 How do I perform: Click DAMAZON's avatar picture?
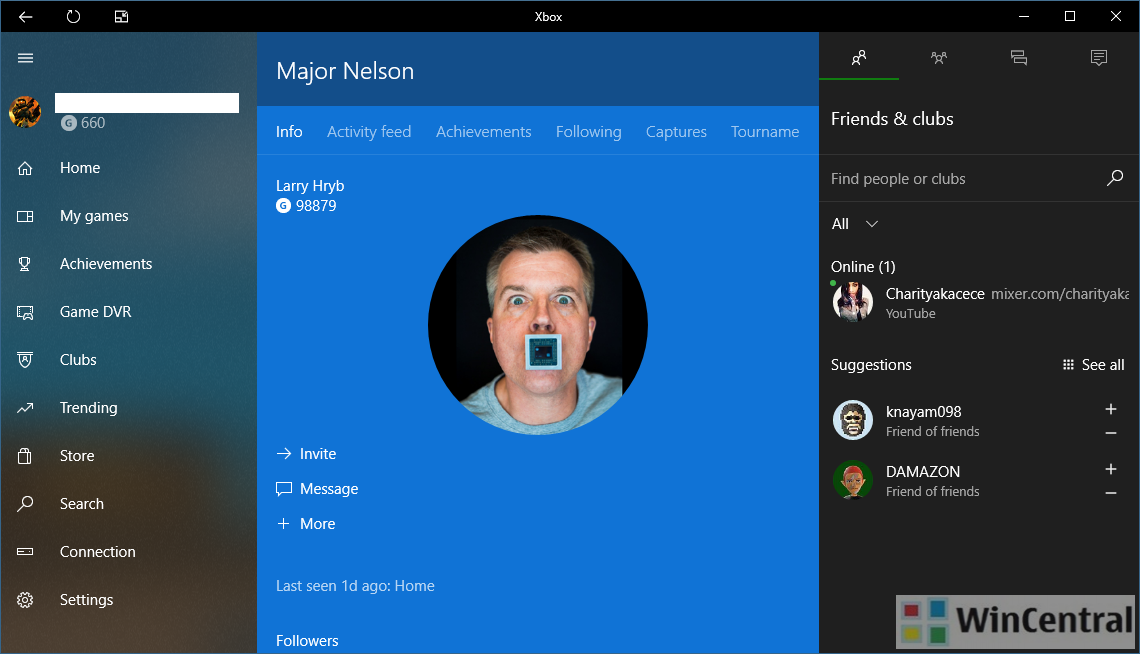tap(852, 480)
